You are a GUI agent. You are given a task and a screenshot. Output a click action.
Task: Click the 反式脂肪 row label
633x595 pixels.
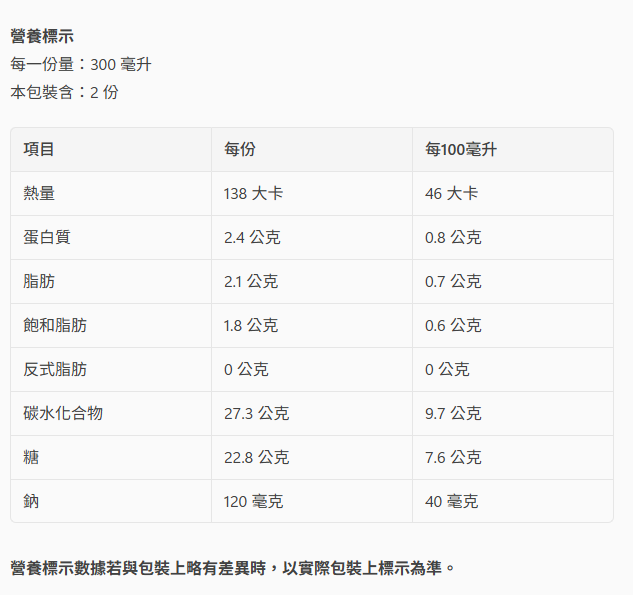55,369
